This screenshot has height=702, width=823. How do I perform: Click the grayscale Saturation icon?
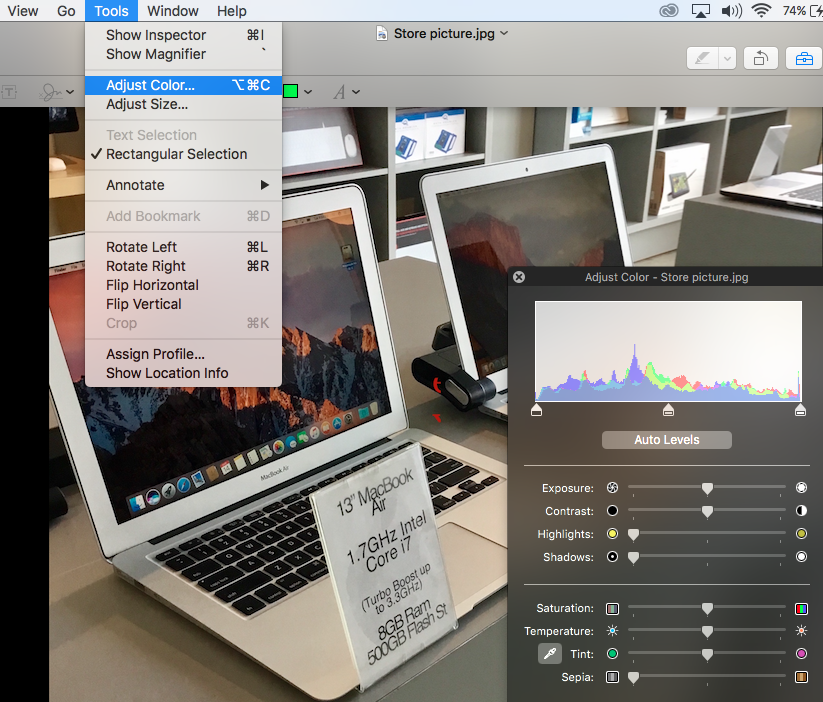click(x=612, y=609)
